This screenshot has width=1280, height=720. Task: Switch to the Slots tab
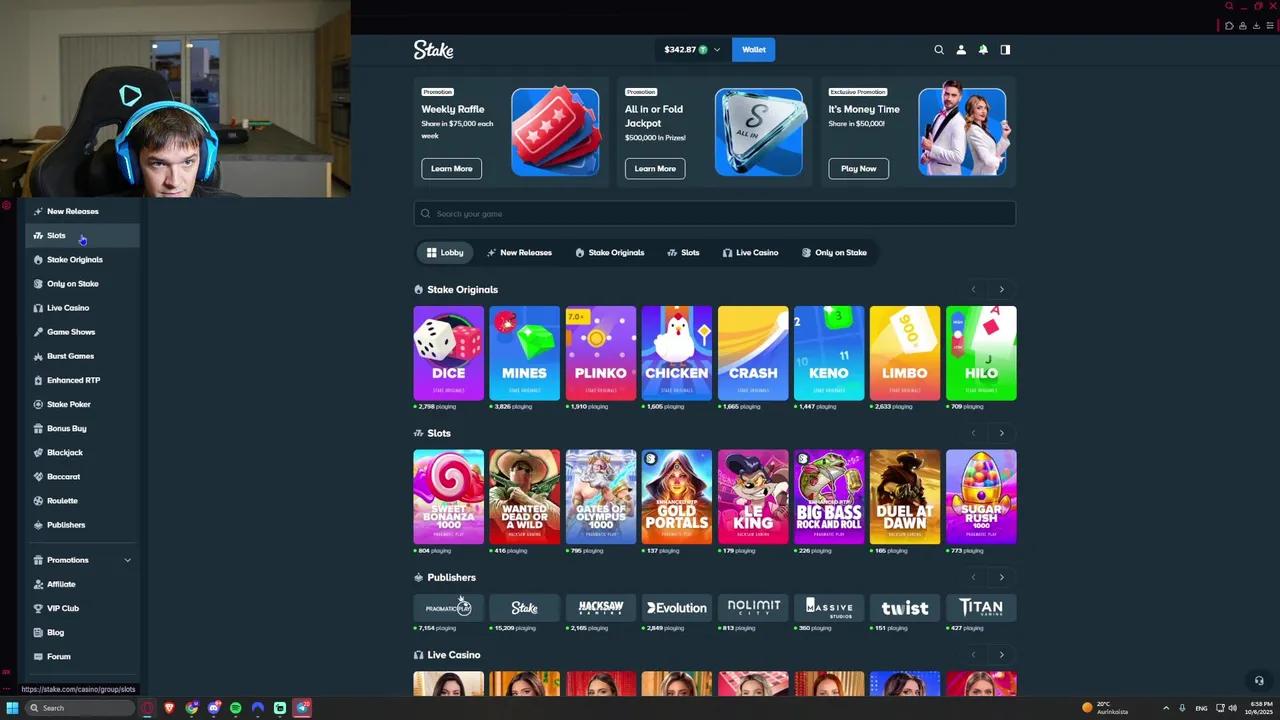tap(683, 253)
